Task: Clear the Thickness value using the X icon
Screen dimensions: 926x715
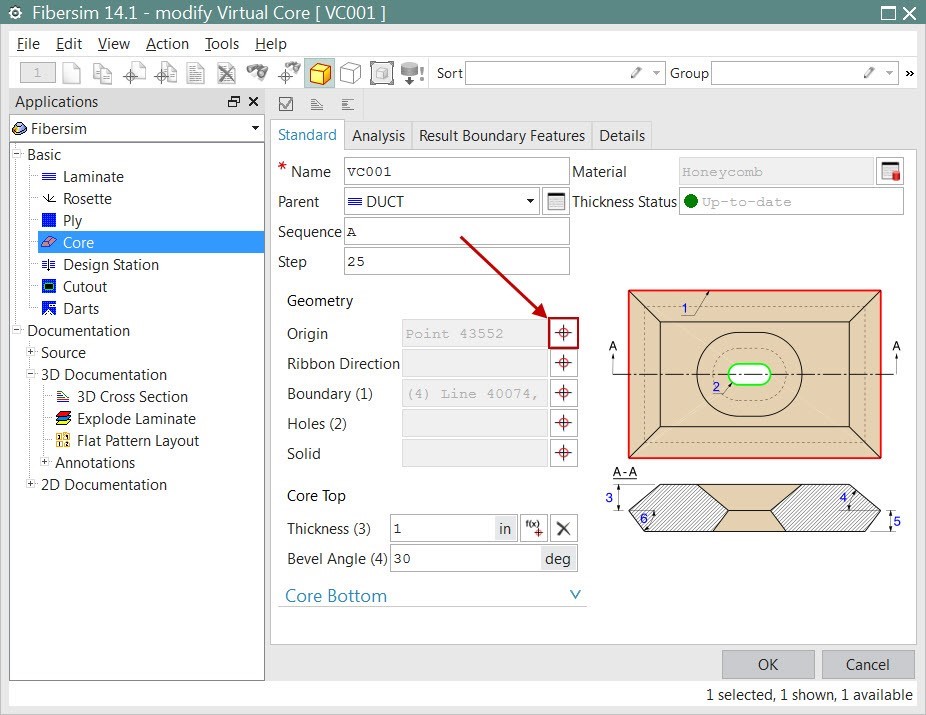Action: coord(562,528)
